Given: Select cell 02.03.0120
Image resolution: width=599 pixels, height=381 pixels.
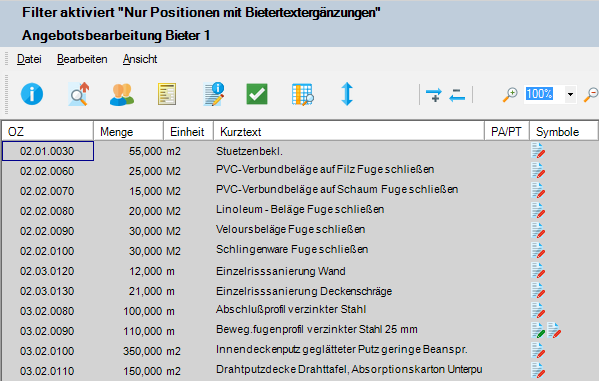Looking at the screenshot, I should click(47, 271).
